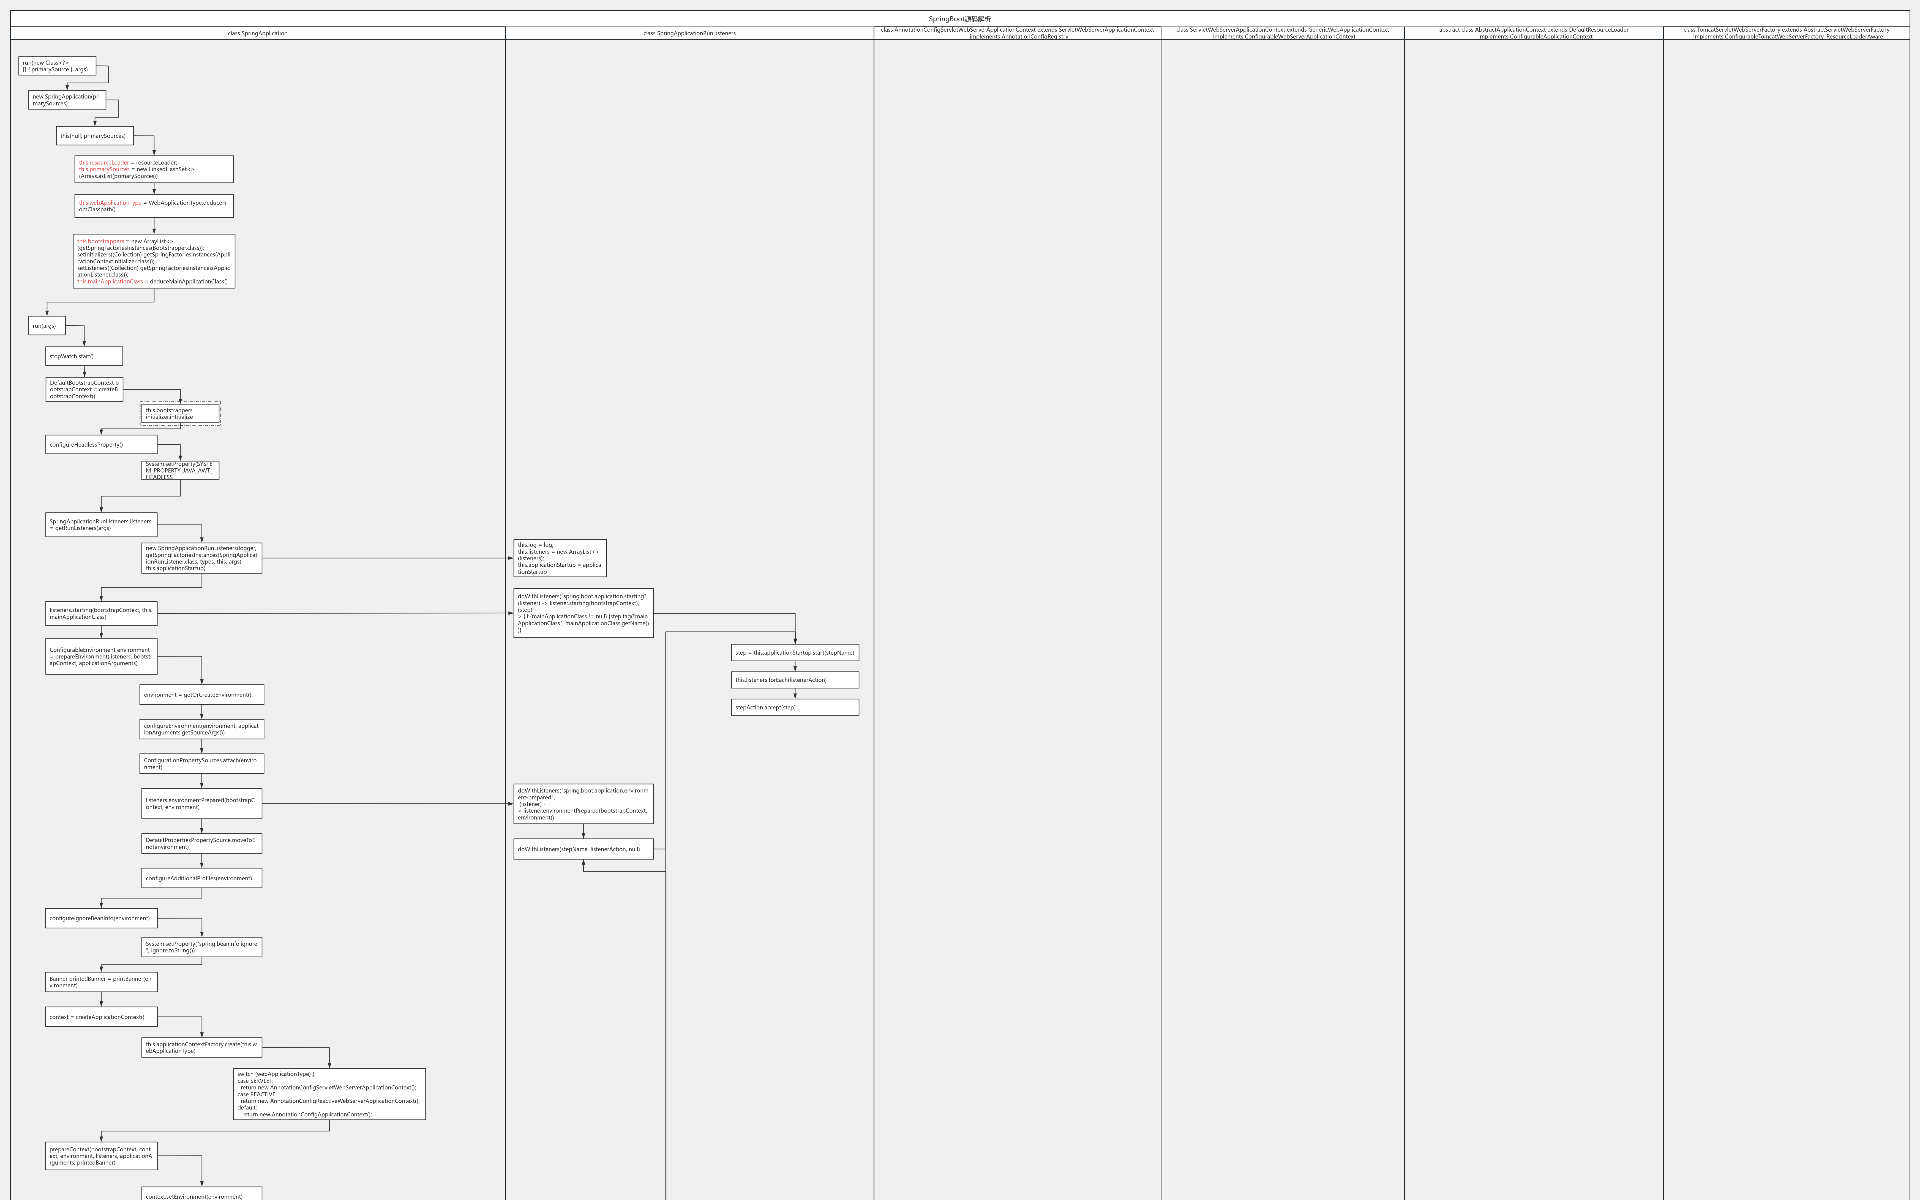Select the TomcatServletWebServerFactory swimlane header
This screenshot has width=1920, height=1200.
(x=1786, y=33)
